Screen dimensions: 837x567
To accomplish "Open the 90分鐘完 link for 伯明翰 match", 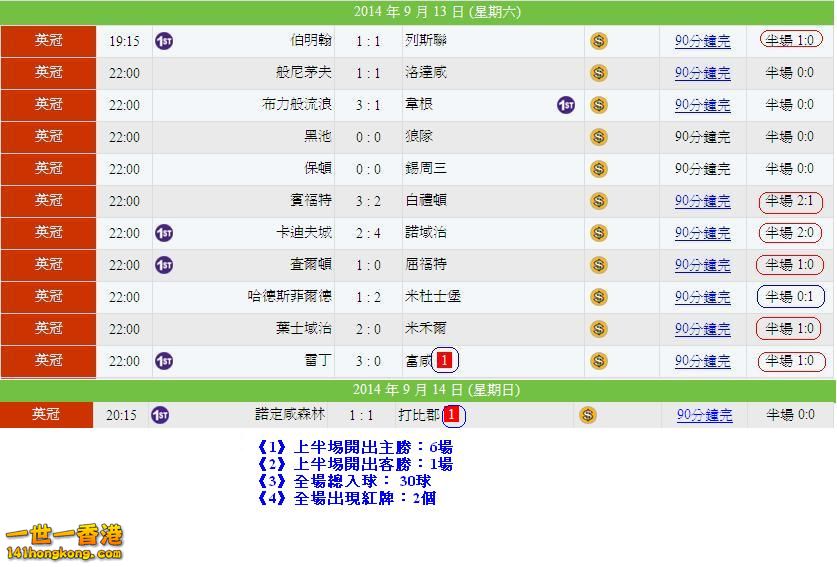I will tap(702, 41).
